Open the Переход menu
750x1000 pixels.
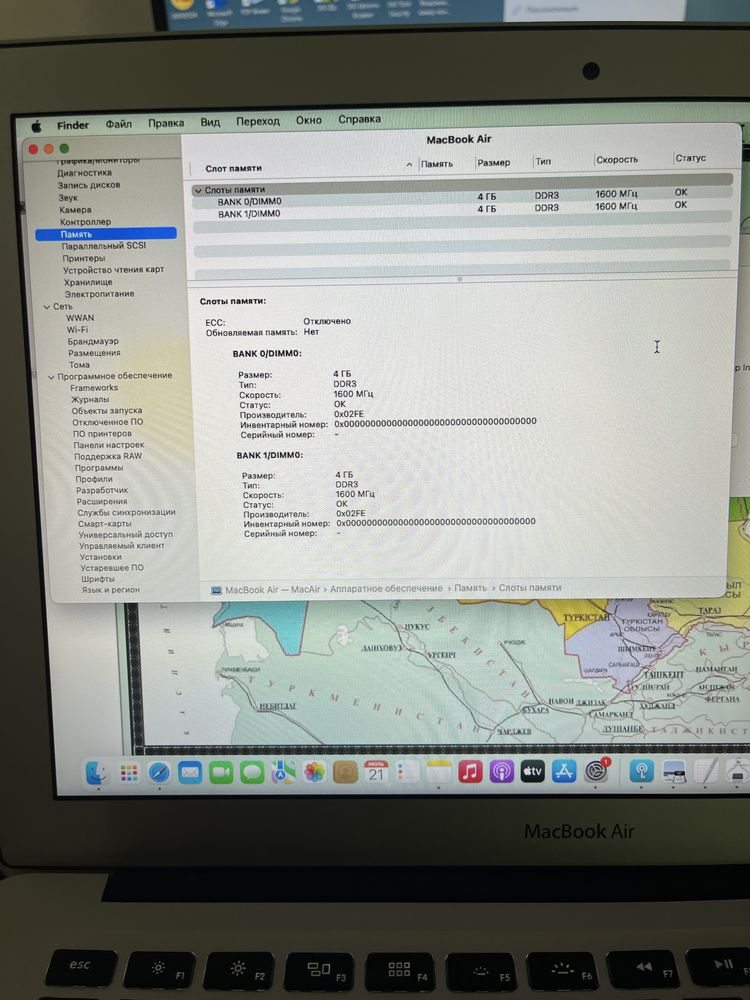tap(258, 121)
